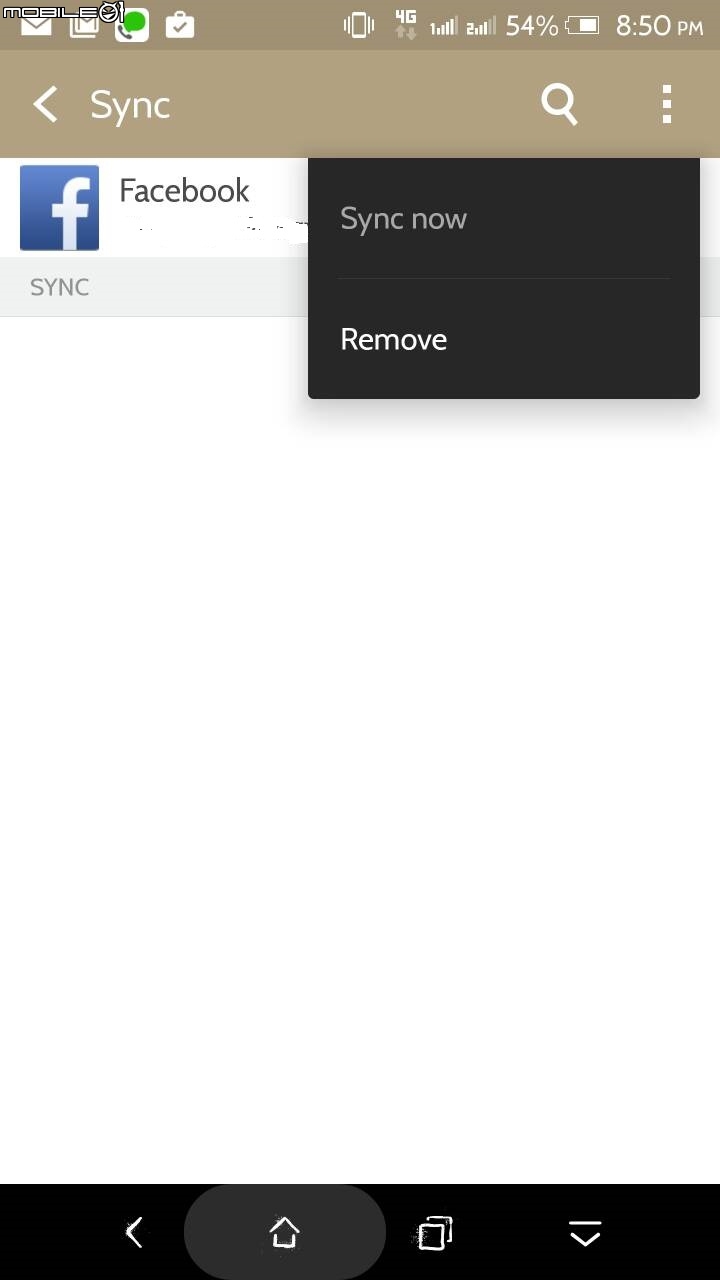
Task: Tap the green phone notification icon
Action: 132,25
